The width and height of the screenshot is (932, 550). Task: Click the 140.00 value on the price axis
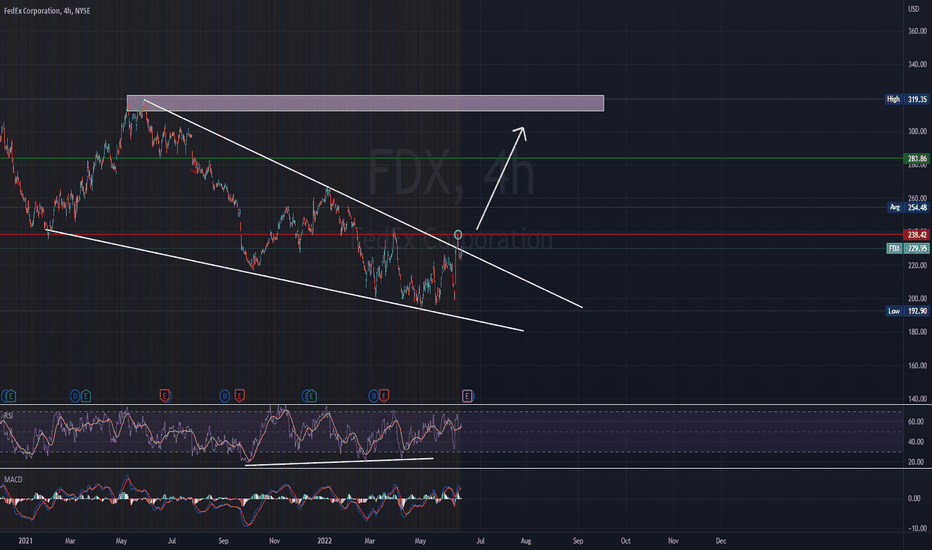pos(917,399)
